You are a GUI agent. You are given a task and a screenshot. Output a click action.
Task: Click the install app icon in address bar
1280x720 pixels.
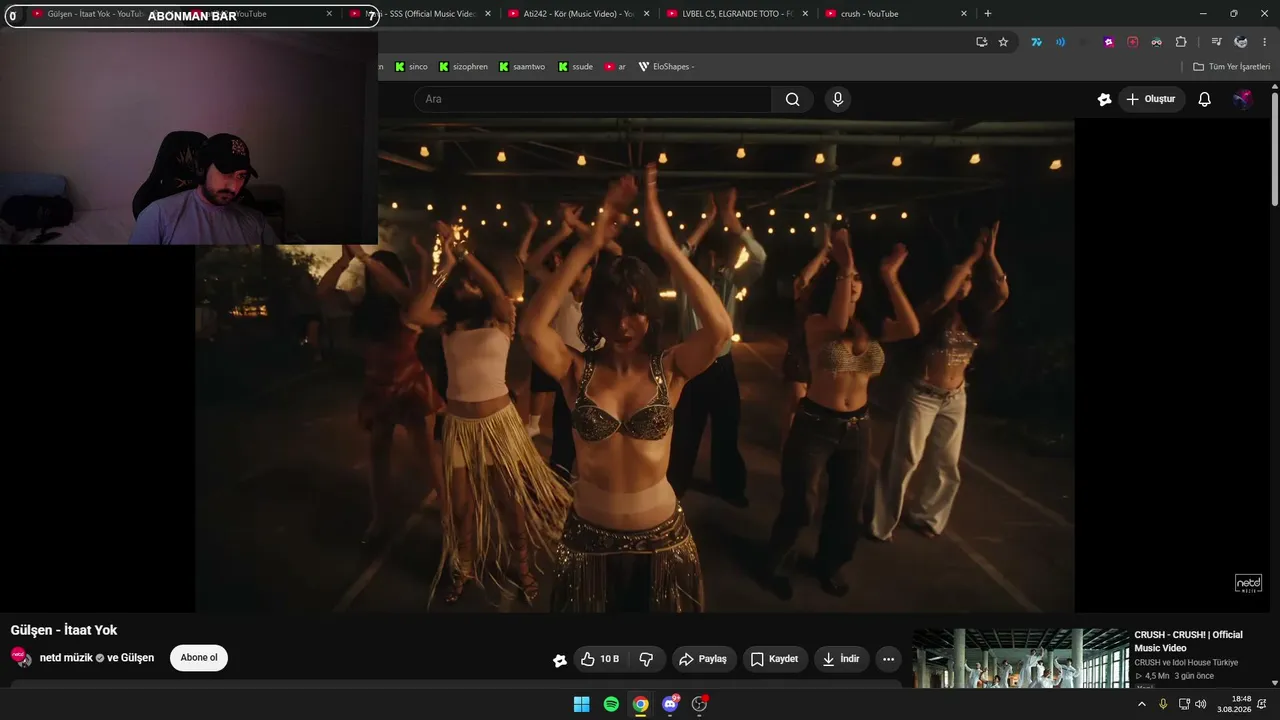pyautogui.click(x=981, y=42)
